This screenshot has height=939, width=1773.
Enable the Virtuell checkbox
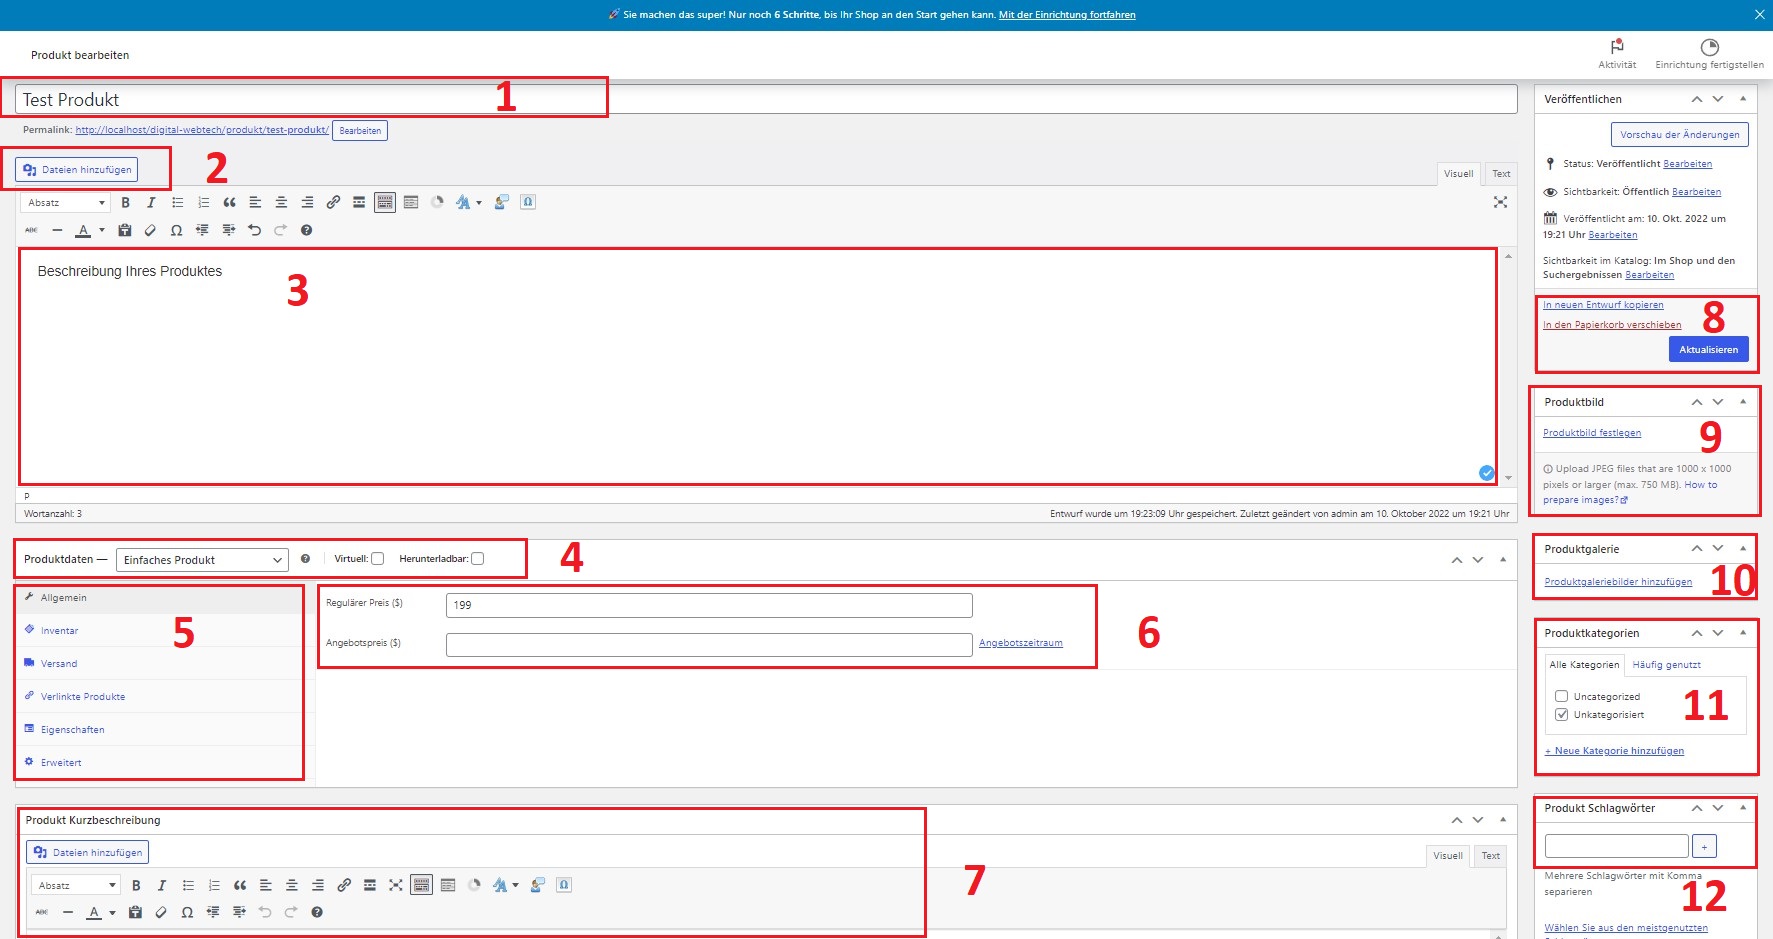[378, 559]
